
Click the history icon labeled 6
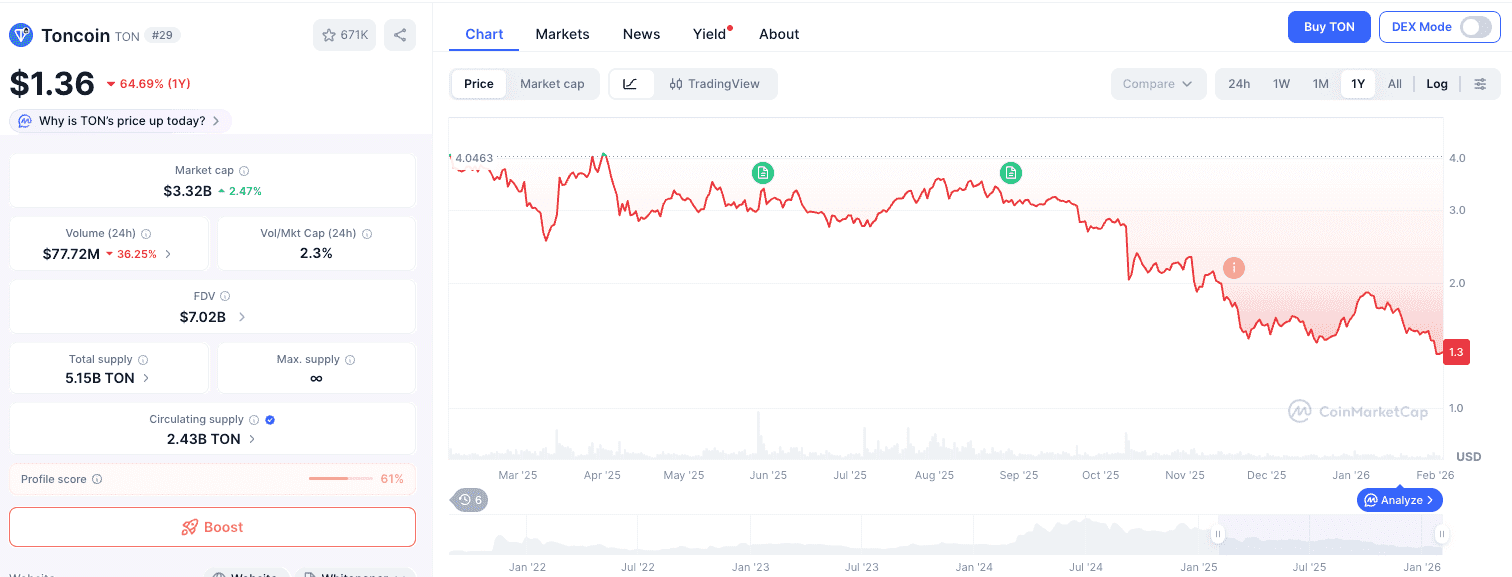[x=470, y=500]
